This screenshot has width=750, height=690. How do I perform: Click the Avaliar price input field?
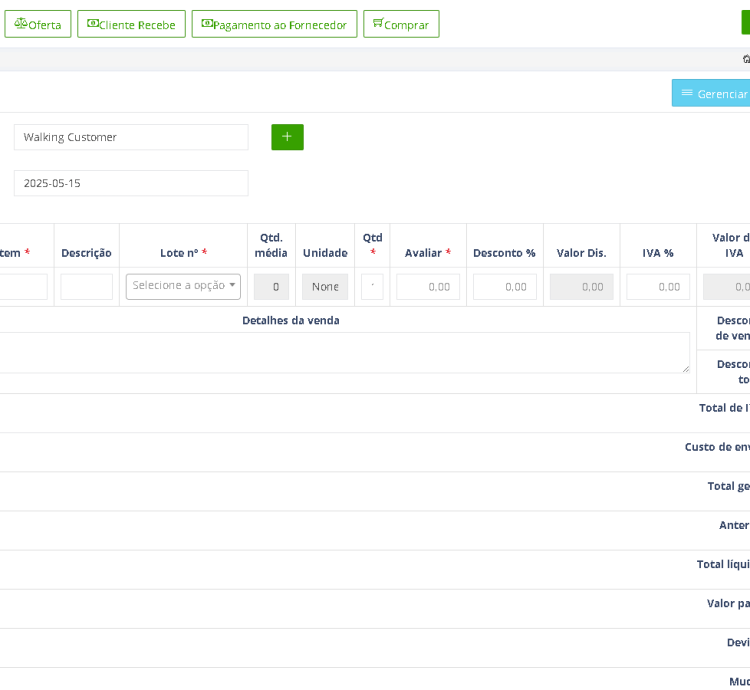428,287
